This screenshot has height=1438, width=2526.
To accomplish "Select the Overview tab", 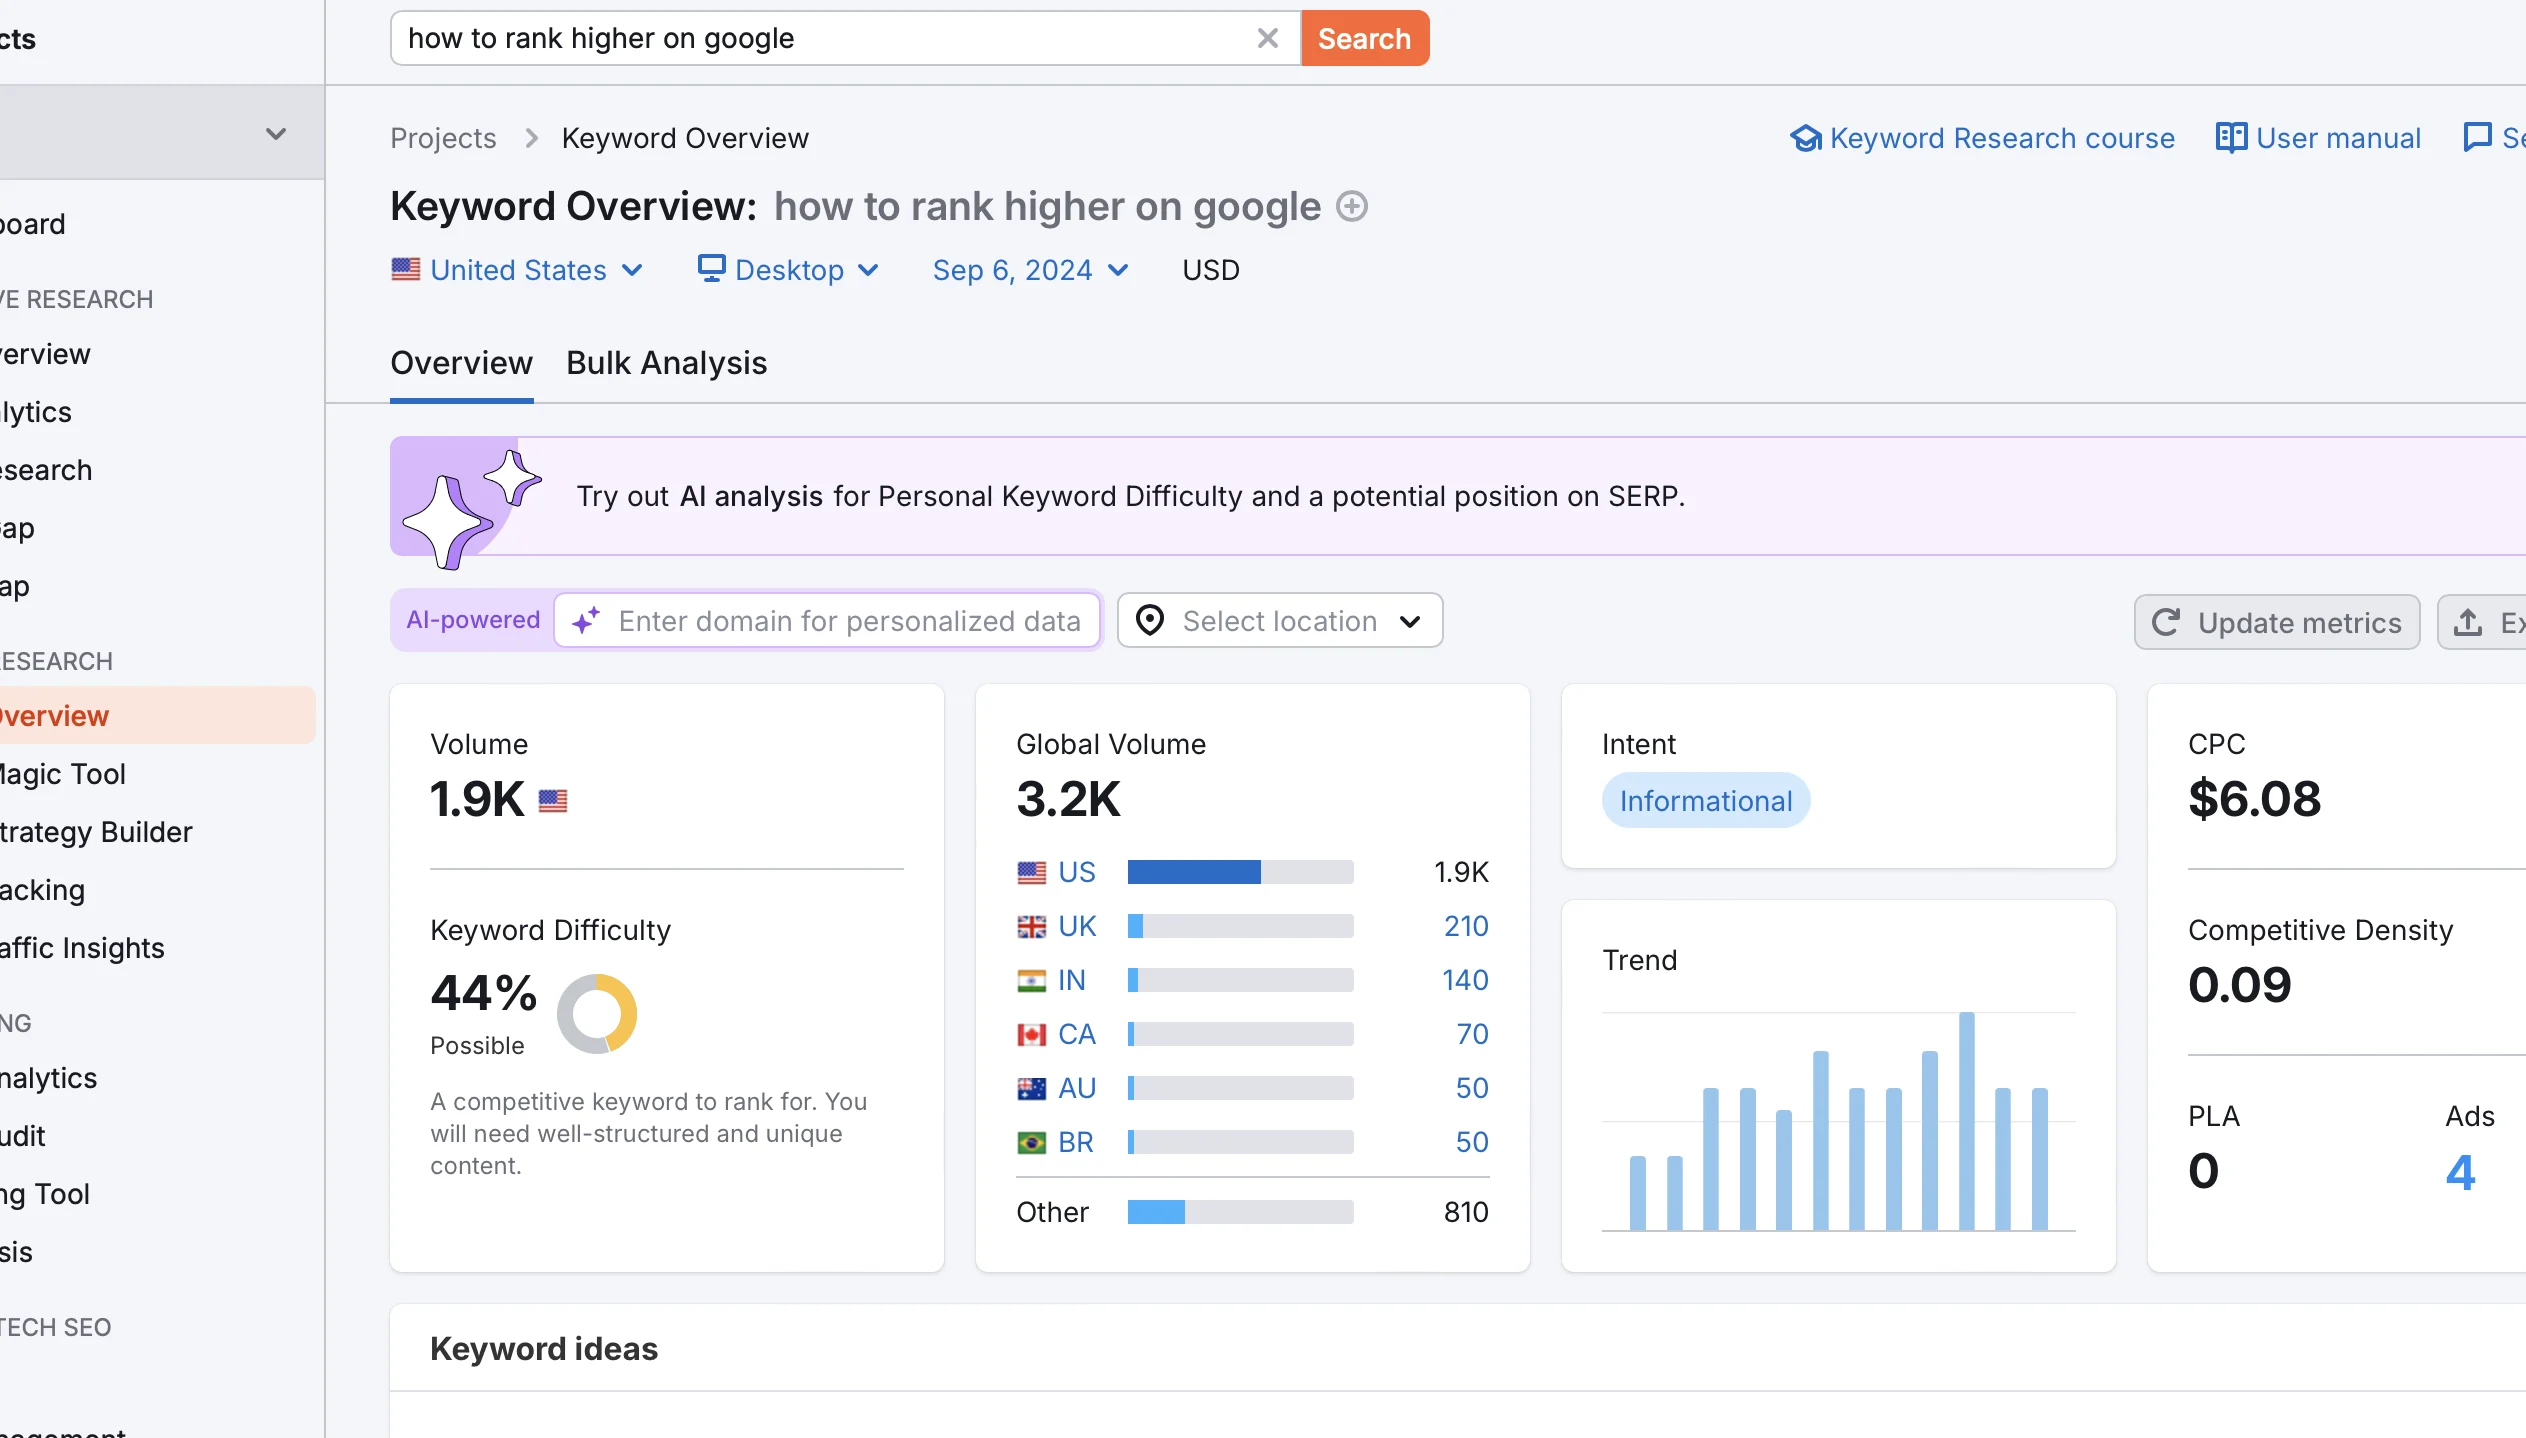I will pyautogui.click(x=461, y=363).
